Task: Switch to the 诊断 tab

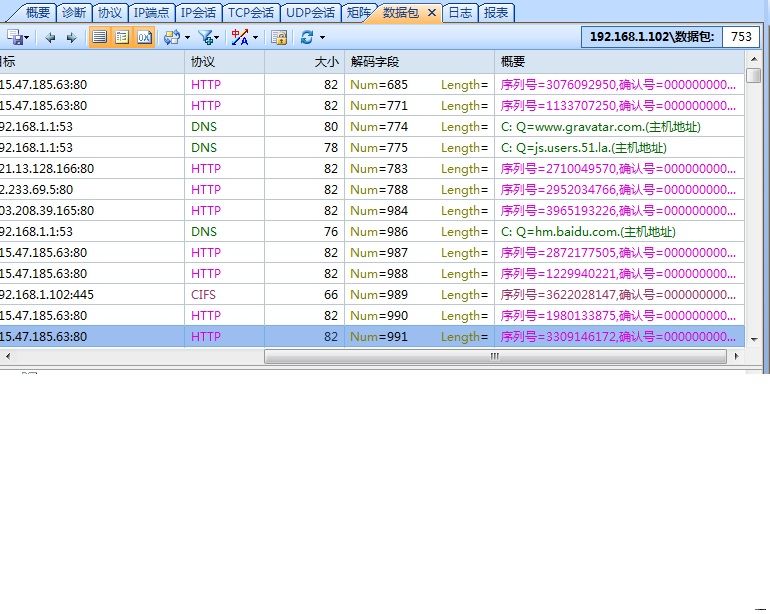Action: click(x=73, y=13)
